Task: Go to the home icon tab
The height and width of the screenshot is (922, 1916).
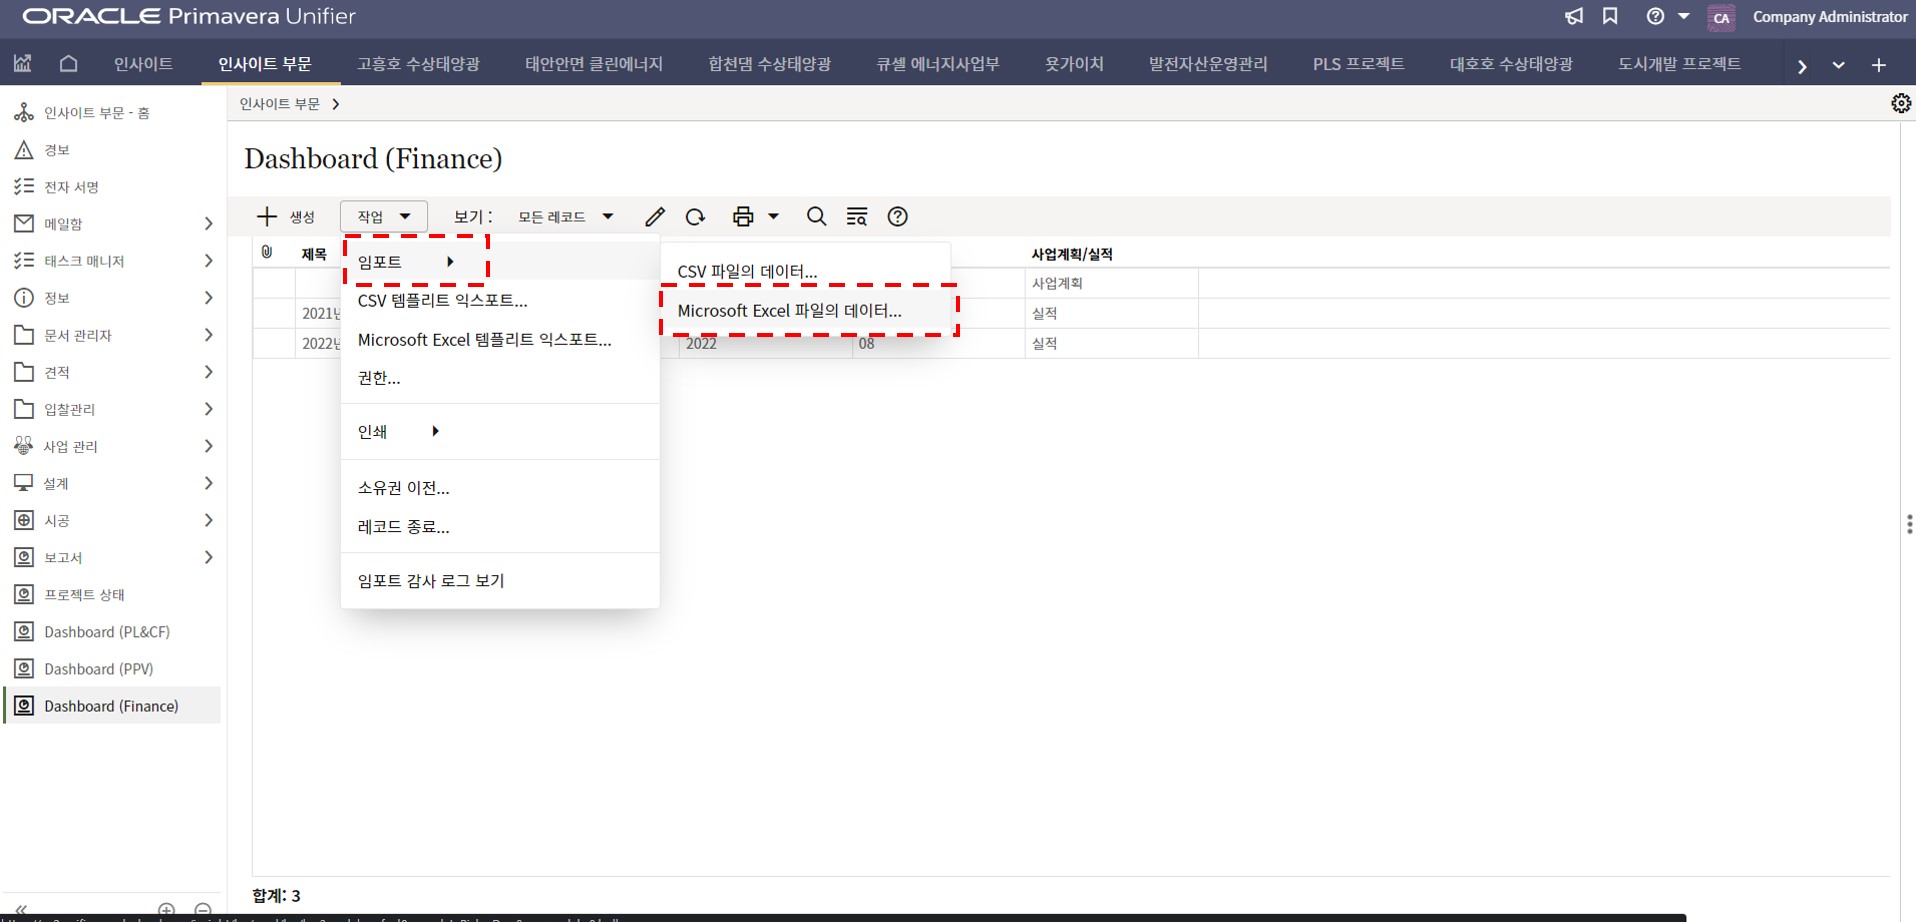Action: pyautogui.click(x=68, y=64)
